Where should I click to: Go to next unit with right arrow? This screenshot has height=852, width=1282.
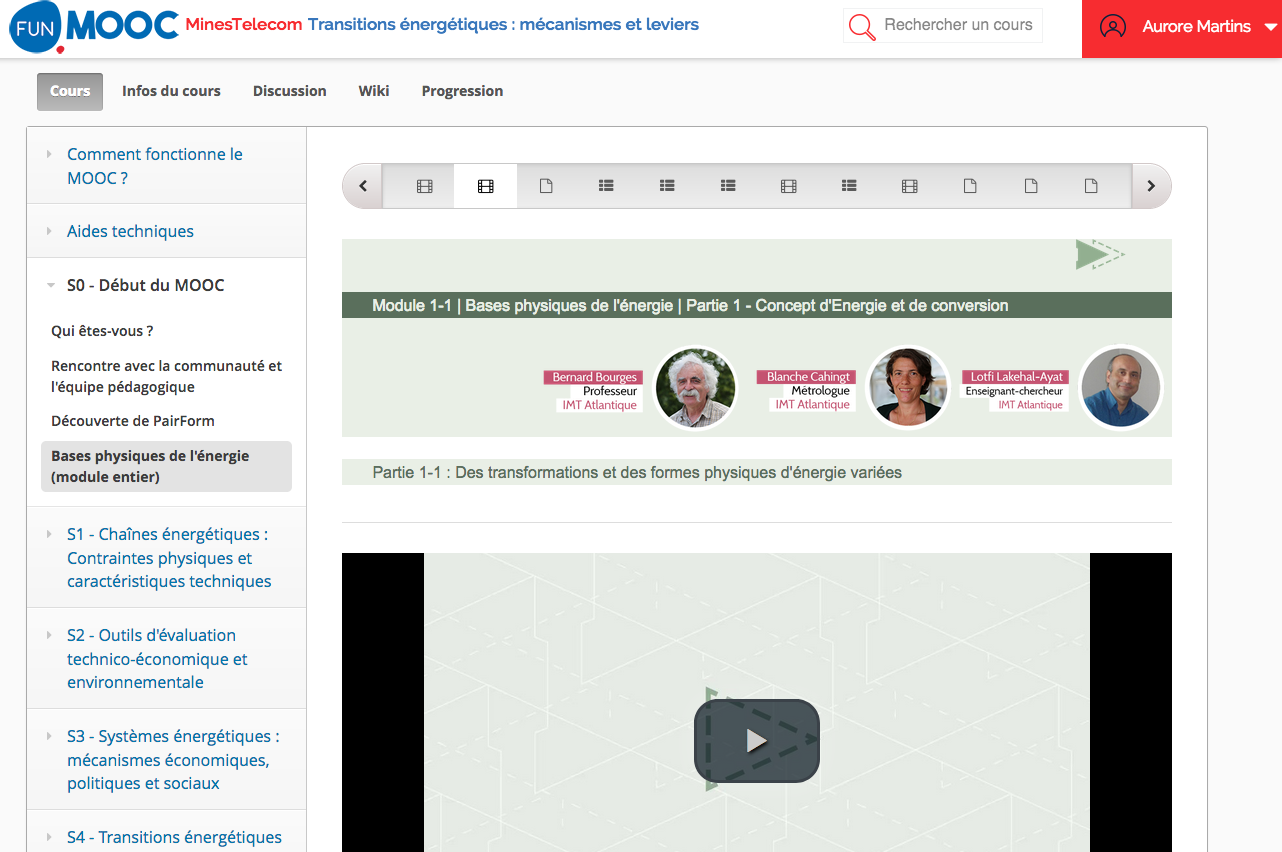[1151, 186]
